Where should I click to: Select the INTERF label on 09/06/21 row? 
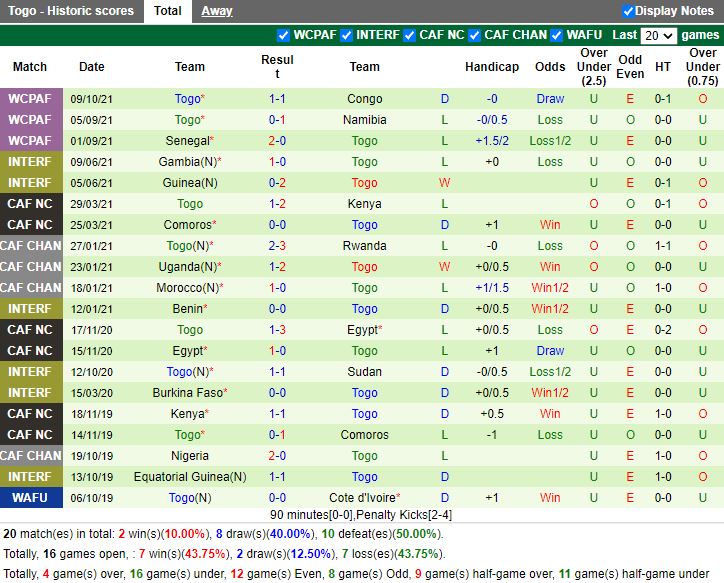[x=31, y=162]
